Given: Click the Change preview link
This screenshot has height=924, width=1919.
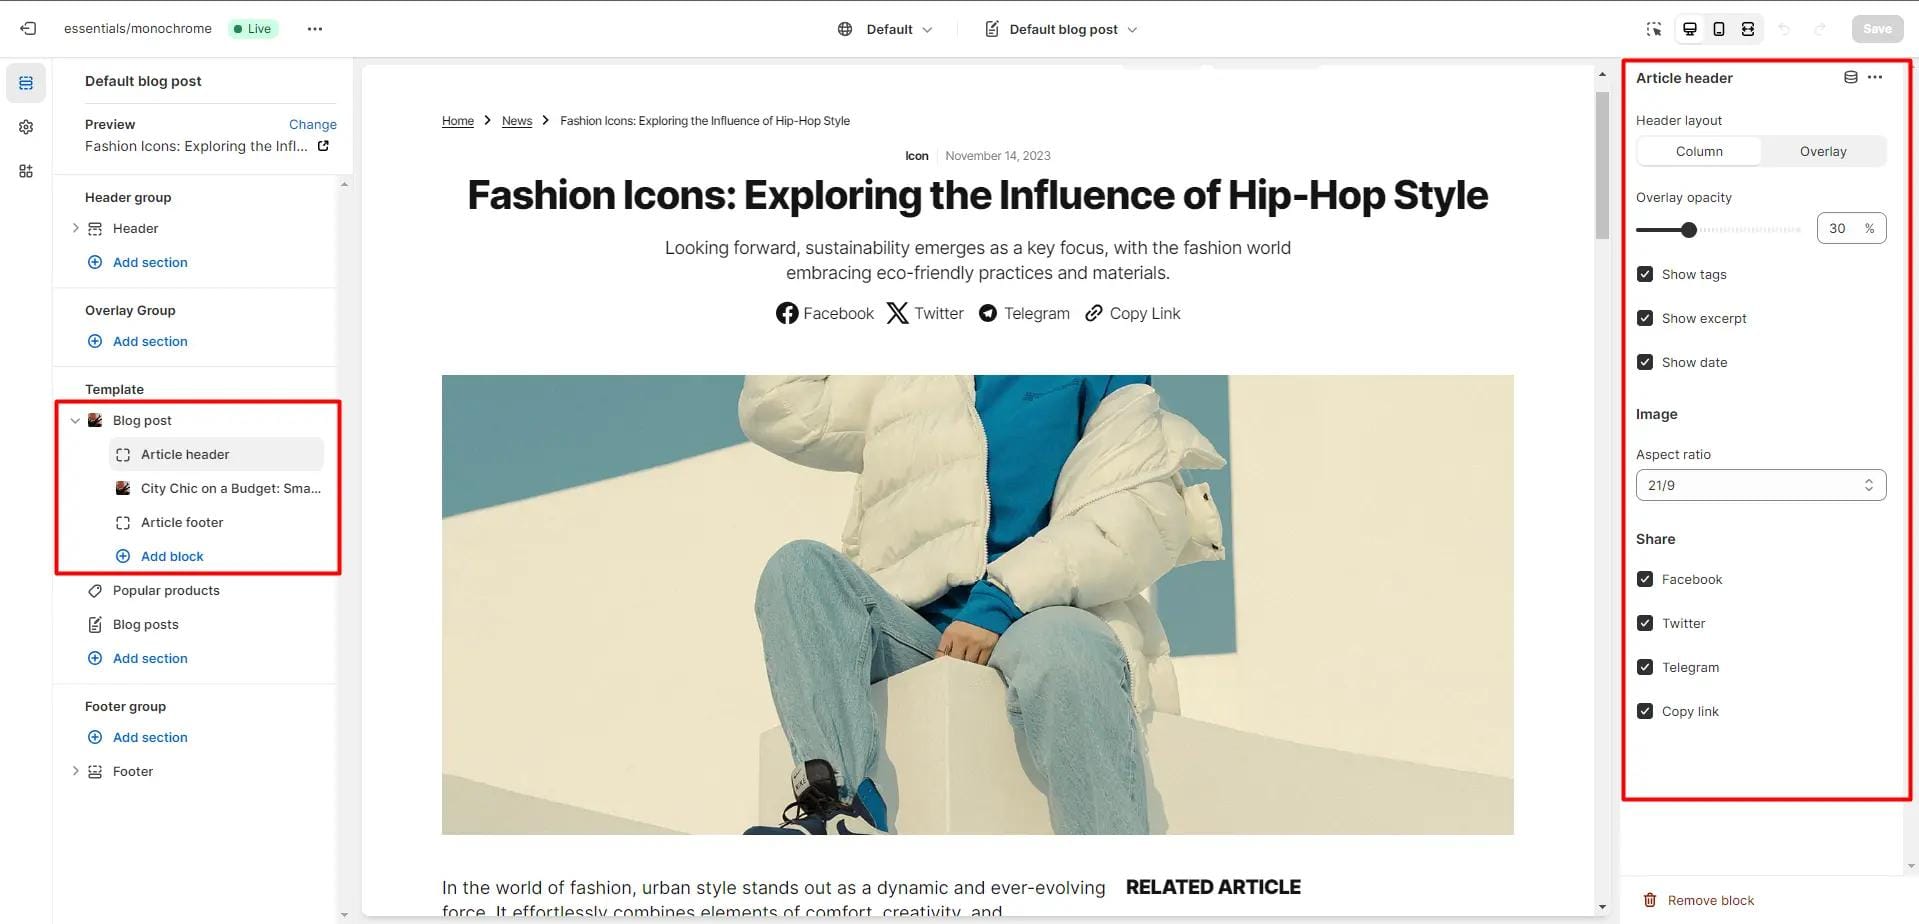Looking at the screenshot, I should pyautogui.click(x=312, y=124).
